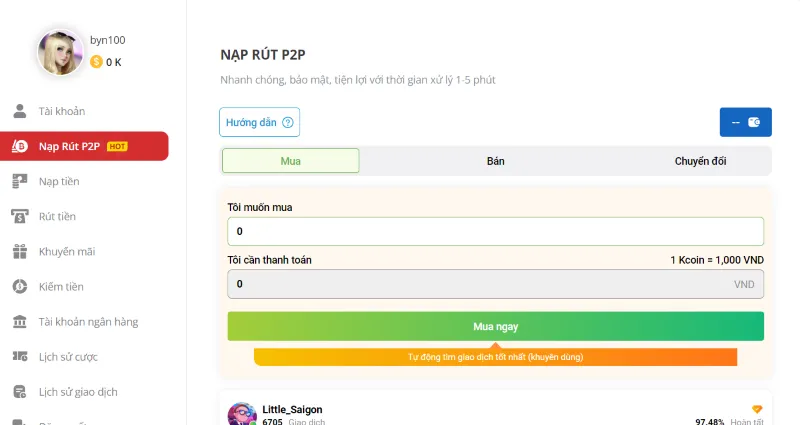Focus the Tôi muốn mua input

[x=495, y=232]
